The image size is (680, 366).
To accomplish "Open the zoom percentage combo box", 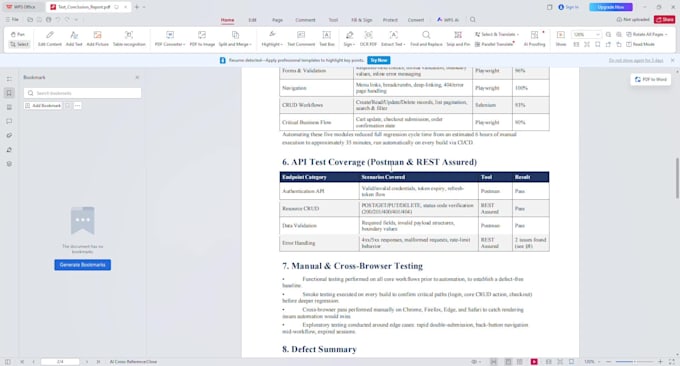I will pos(586,34).
